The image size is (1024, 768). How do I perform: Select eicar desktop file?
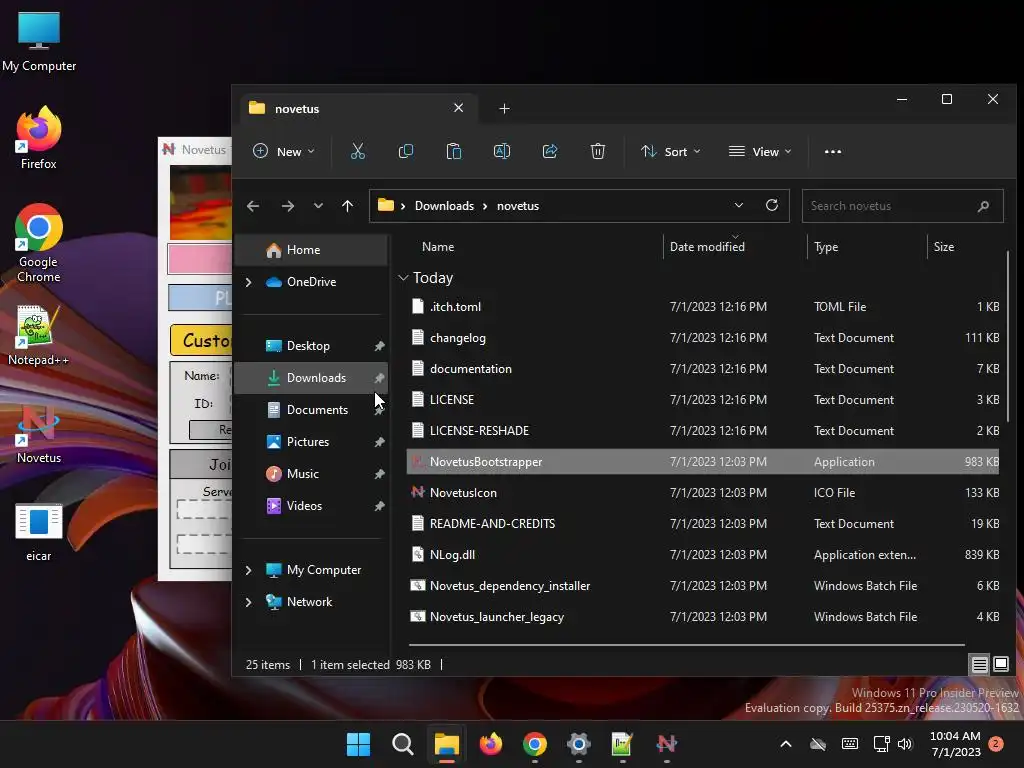coord(39,532)
